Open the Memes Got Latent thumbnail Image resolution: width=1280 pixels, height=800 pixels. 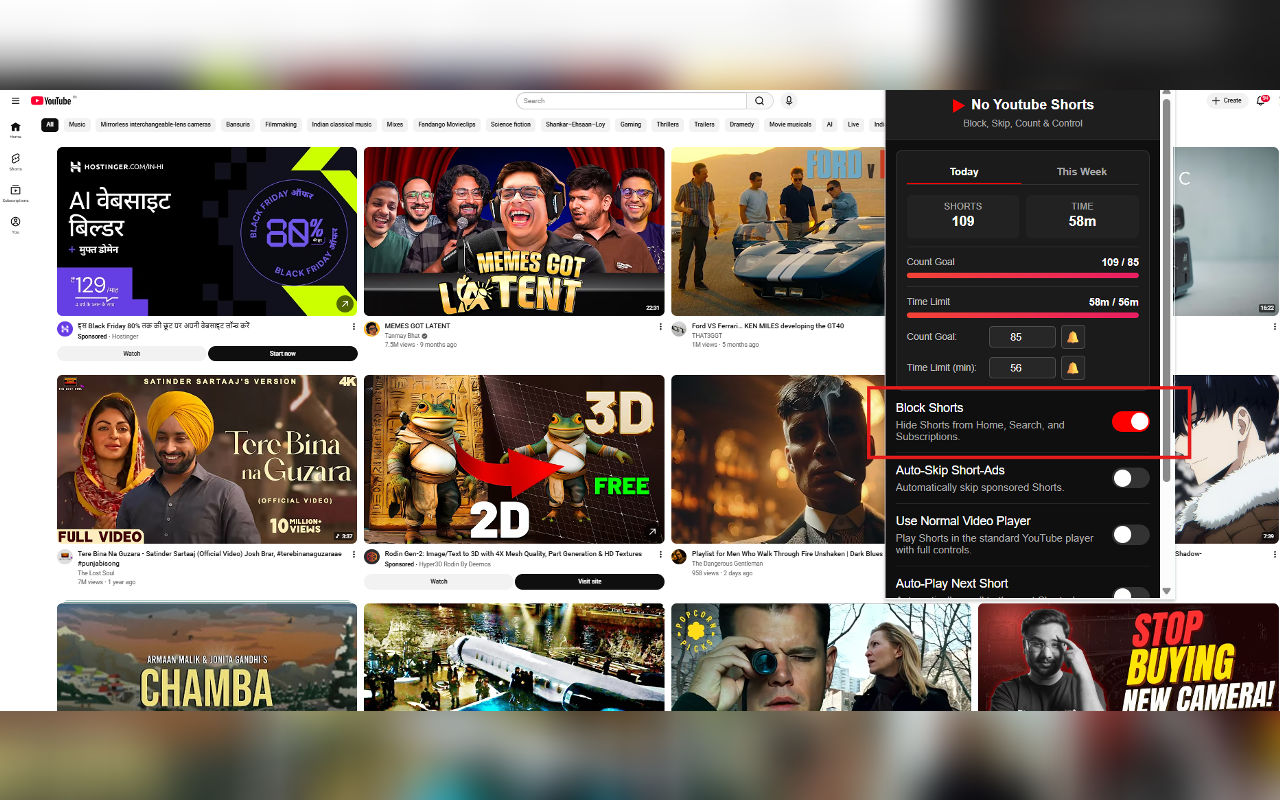click(514, 231)
